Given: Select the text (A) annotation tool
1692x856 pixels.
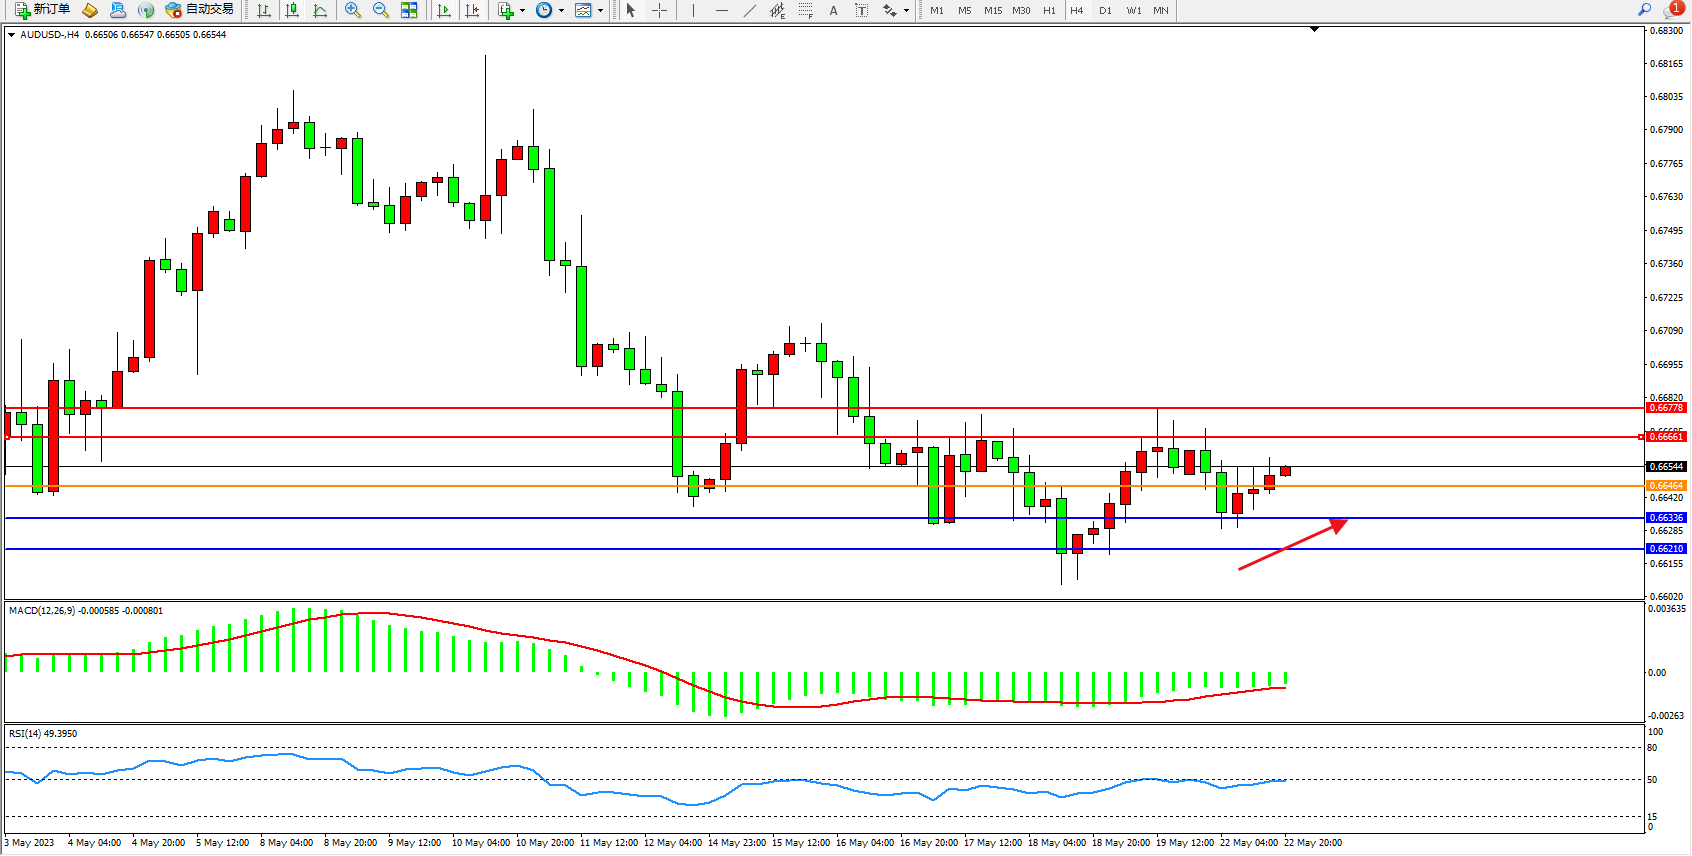Looking at the screenshot, I should [834, 10].
